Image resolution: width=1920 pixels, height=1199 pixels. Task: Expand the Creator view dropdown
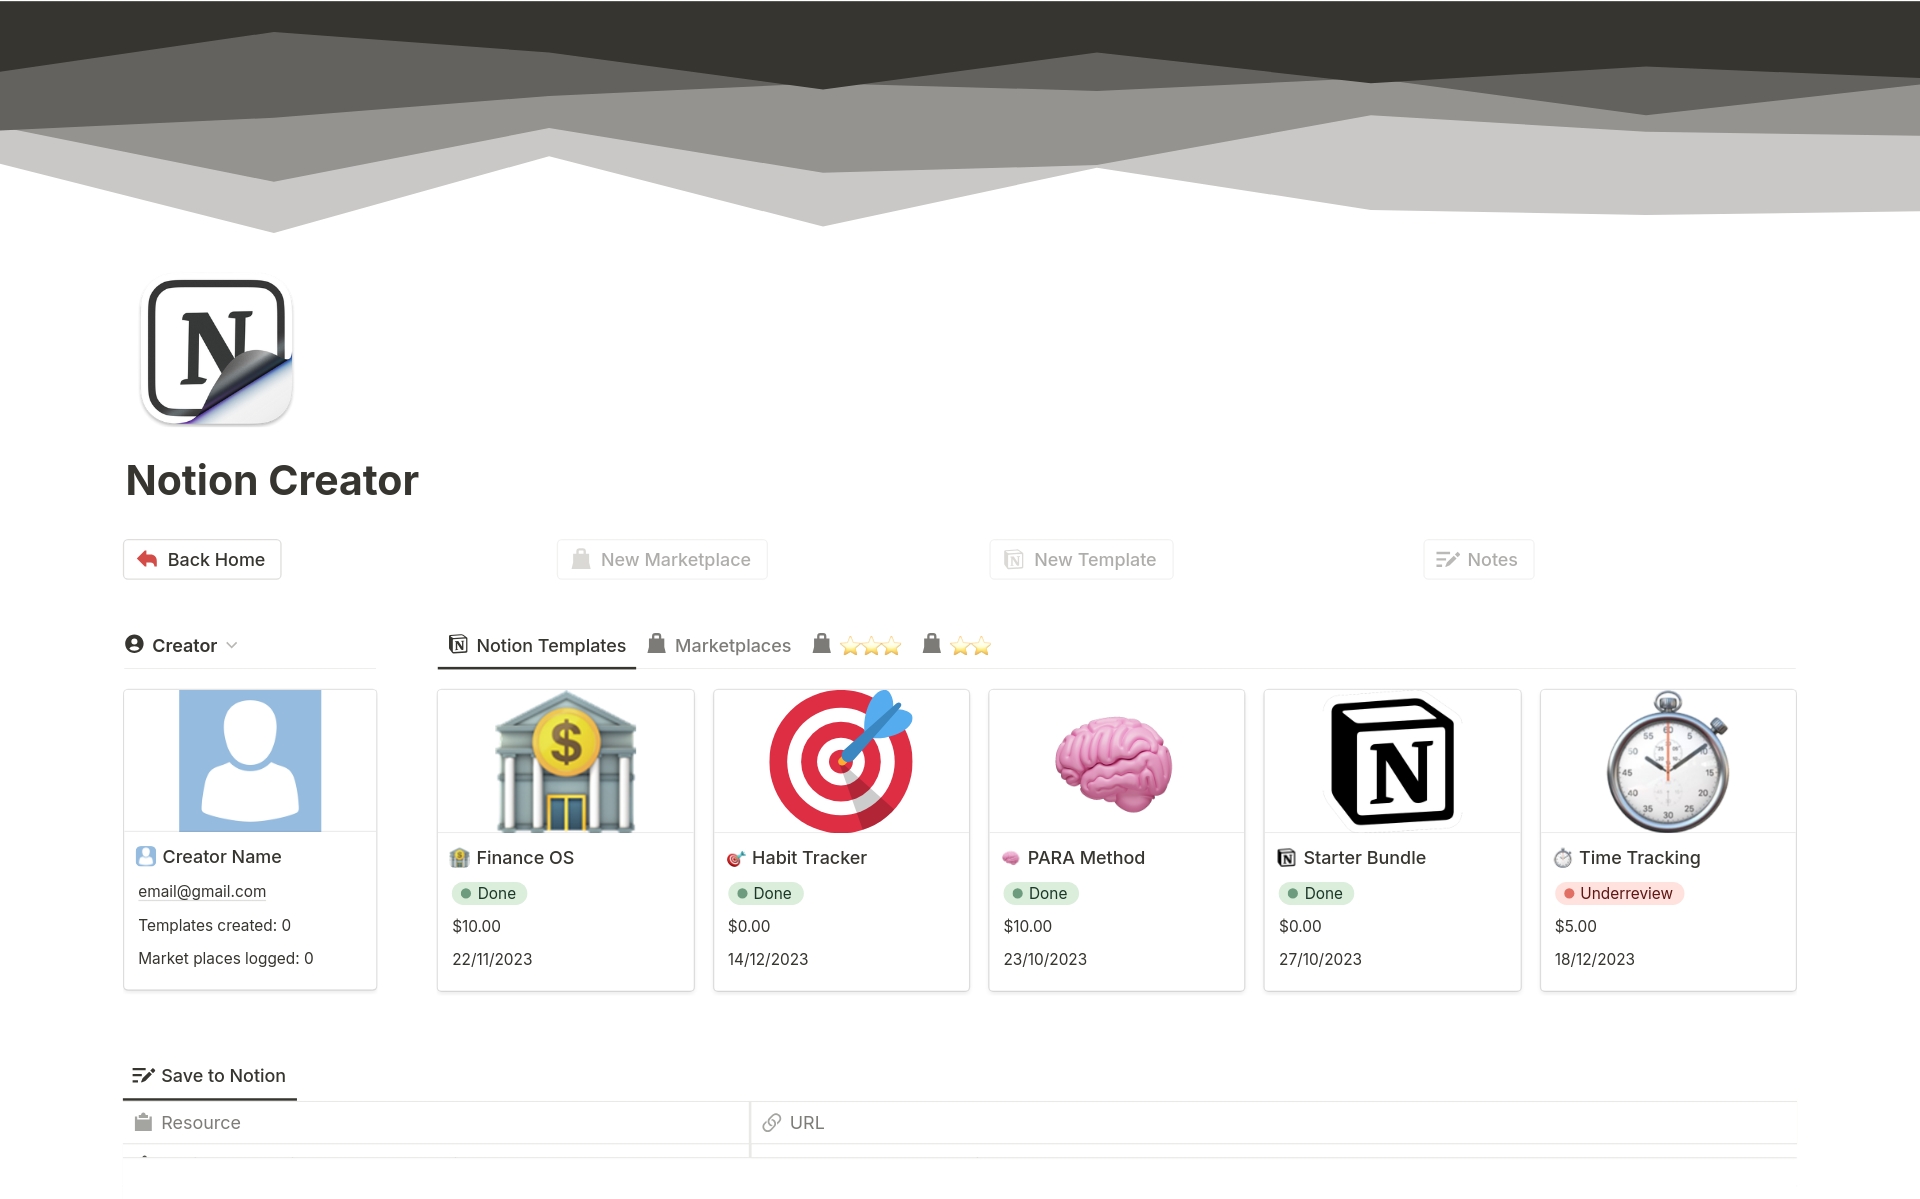click(x=232, y=646)
